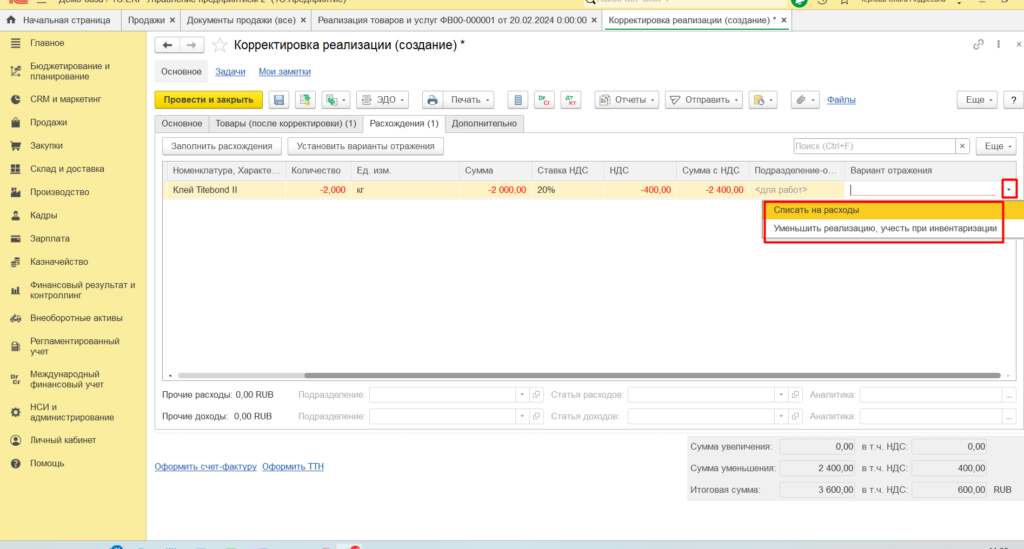
Task: Select the Основное navigation item
Action: [182, 72]
